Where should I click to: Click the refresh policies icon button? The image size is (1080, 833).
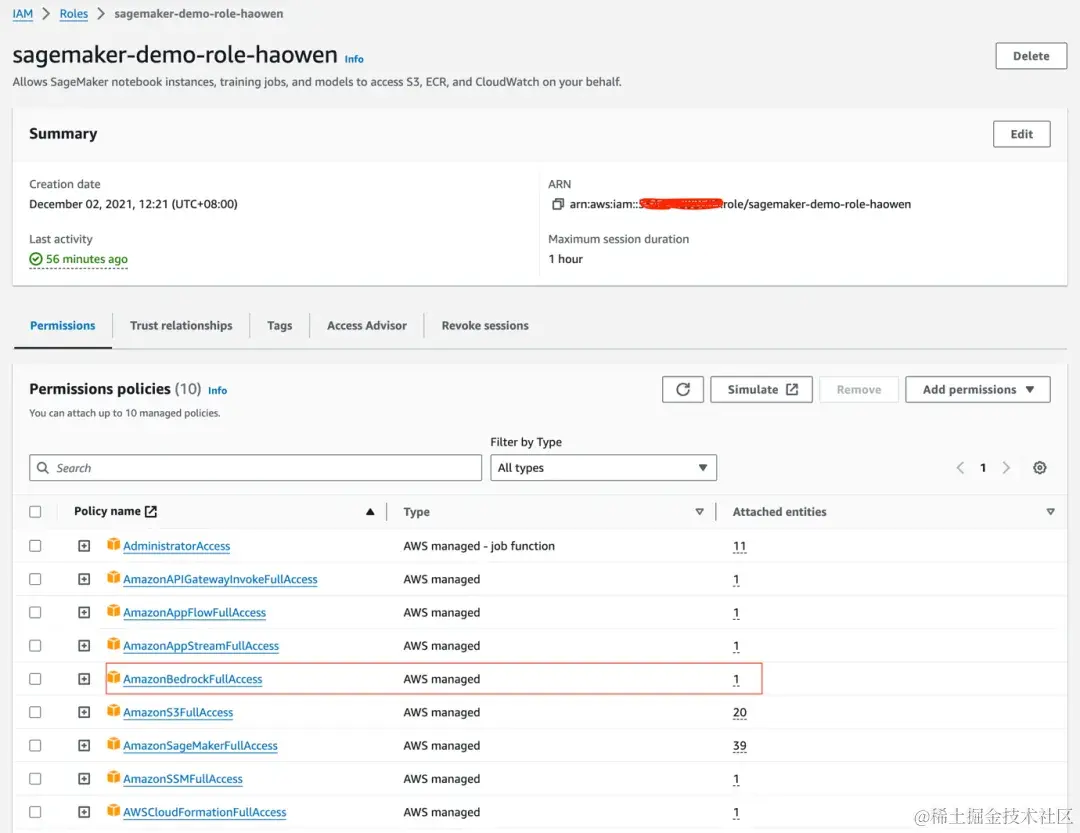pyautogui.click(x=683, y=389)
